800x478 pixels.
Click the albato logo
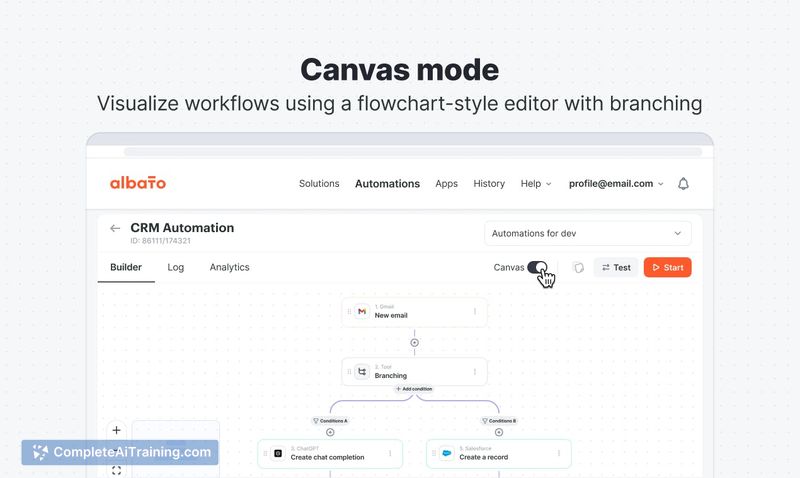(138, 183)
